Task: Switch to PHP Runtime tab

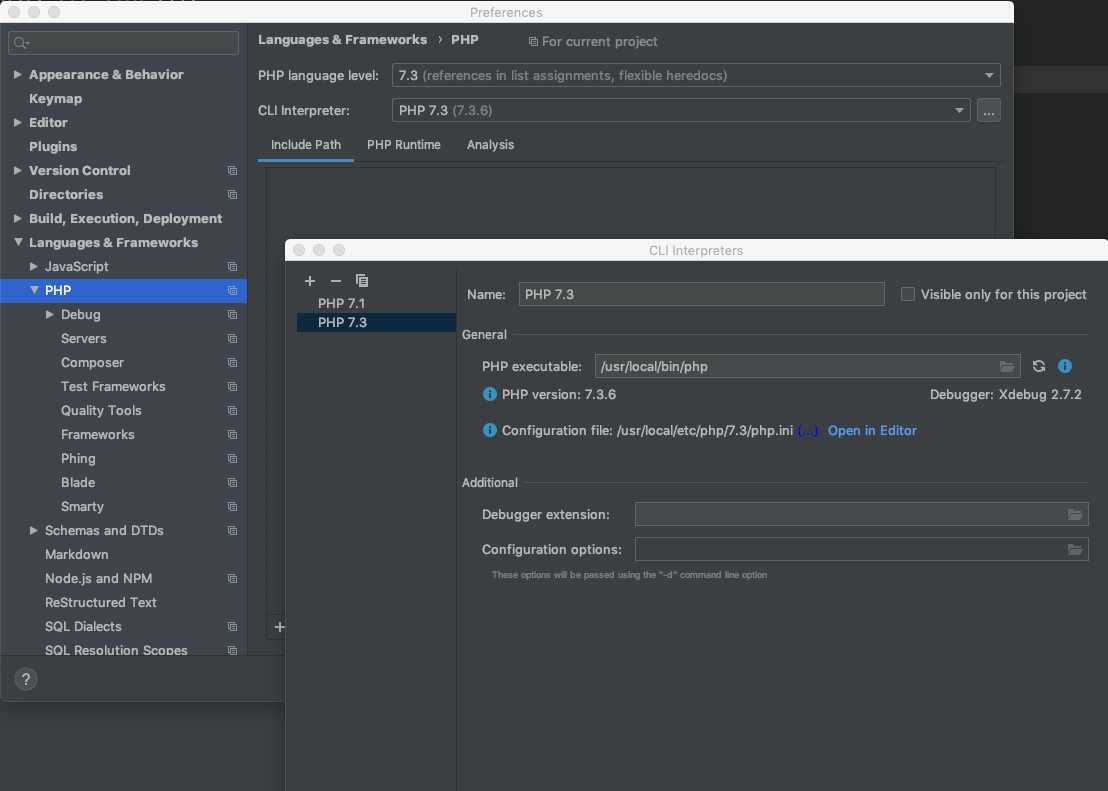Action: click(x=403, y=145)
